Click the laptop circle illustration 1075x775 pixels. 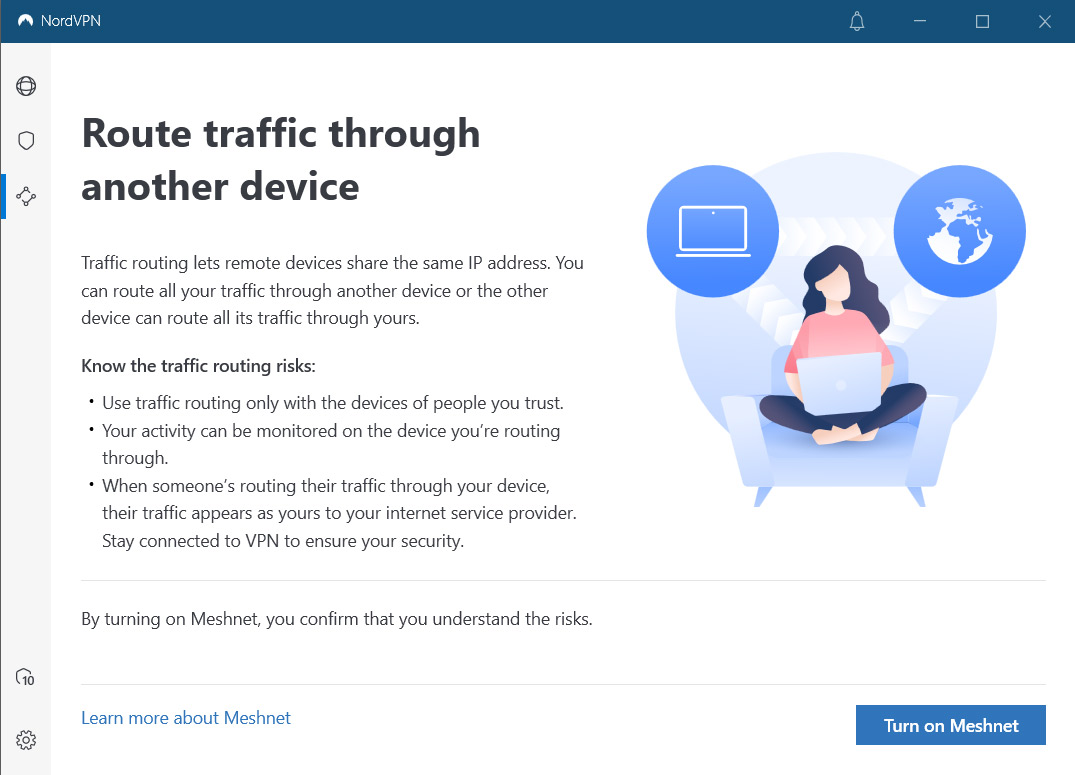pos(713,231)
